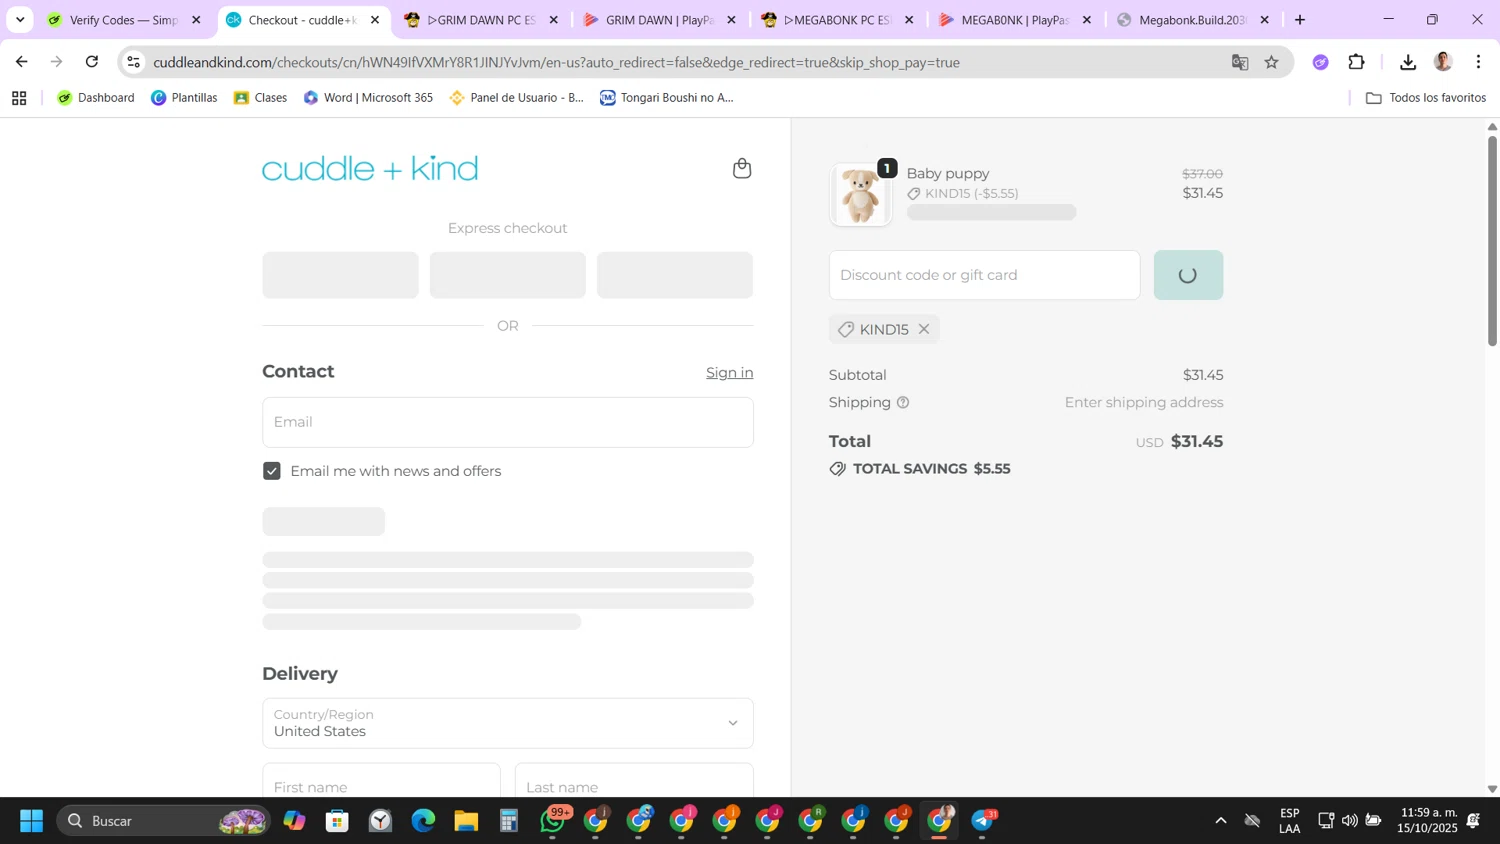Click the Baby puppy product thumbnail
The height and width of the screenshot is (844, 1500).
click(861, 194)
